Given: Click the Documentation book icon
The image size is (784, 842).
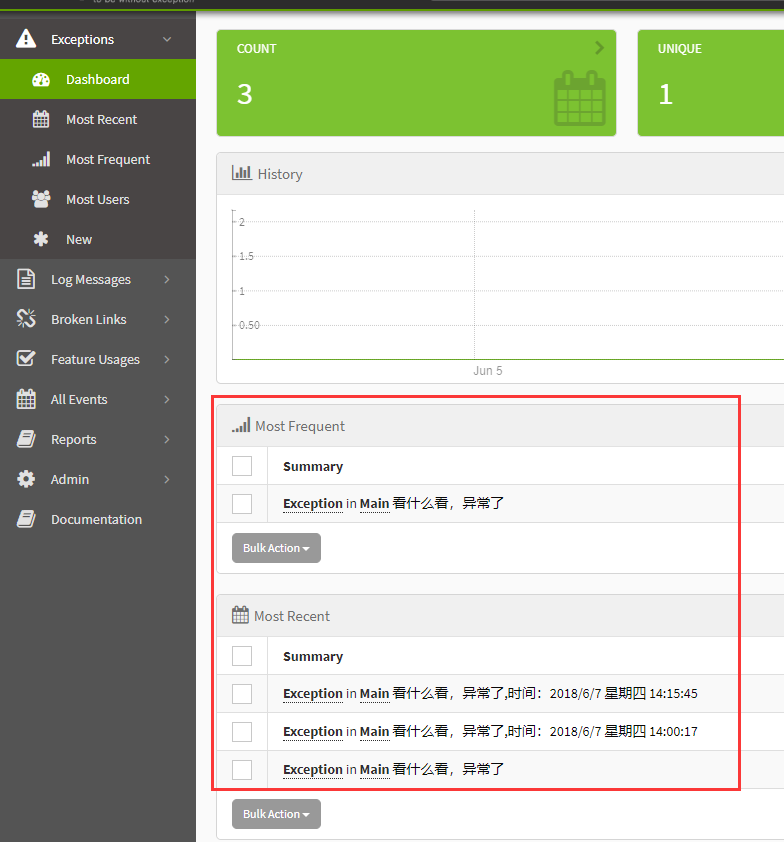Looking at the screenshot, I should 26,519.
